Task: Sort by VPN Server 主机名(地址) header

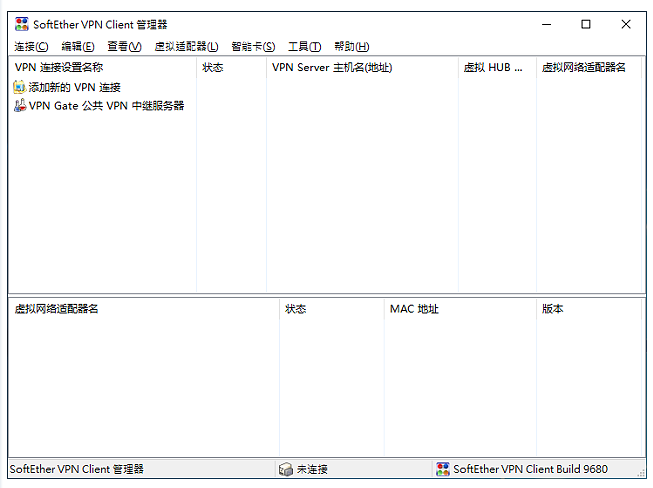Action: pos(362,67)
